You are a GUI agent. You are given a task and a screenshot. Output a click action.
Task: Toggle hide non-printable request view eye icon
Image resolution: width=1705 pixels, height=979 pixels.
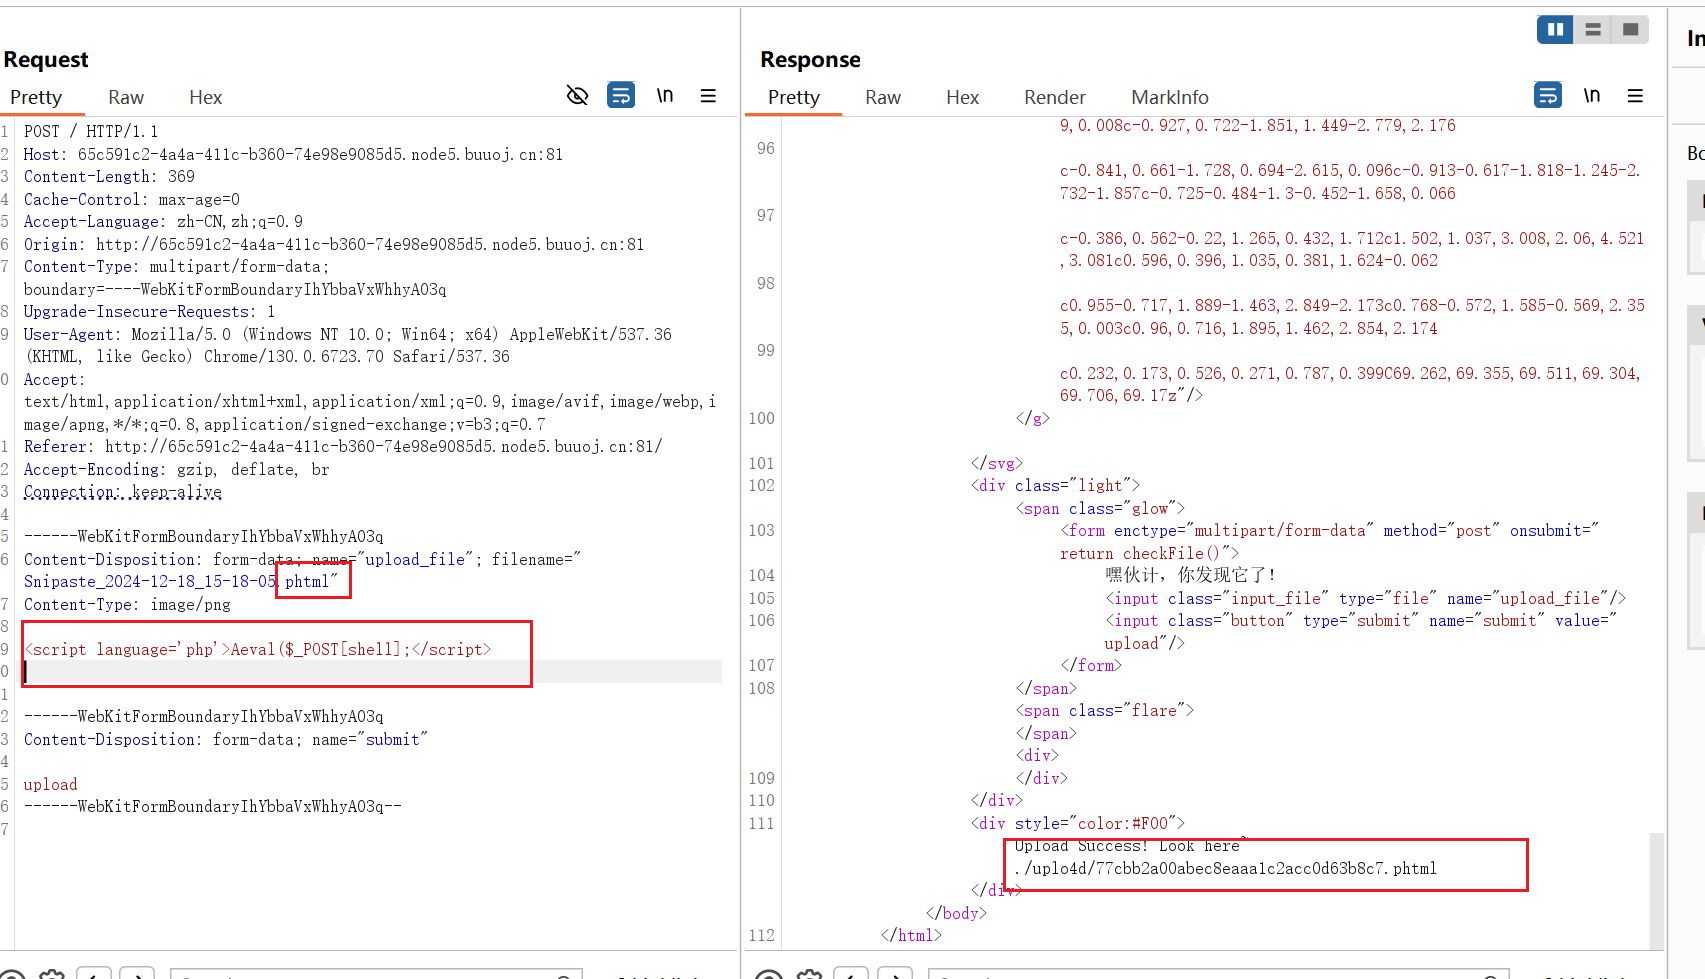[577, 96]
